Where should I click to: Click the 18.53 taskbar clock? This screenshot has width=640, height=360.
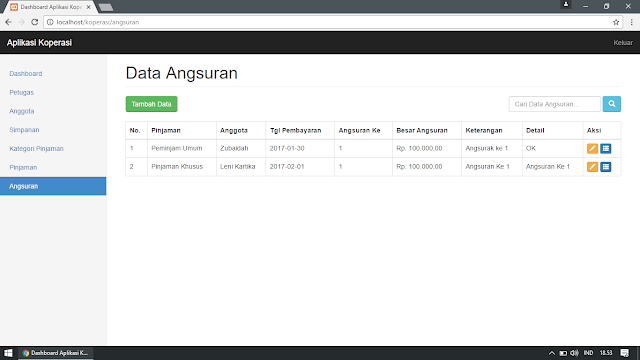point(606,353)
